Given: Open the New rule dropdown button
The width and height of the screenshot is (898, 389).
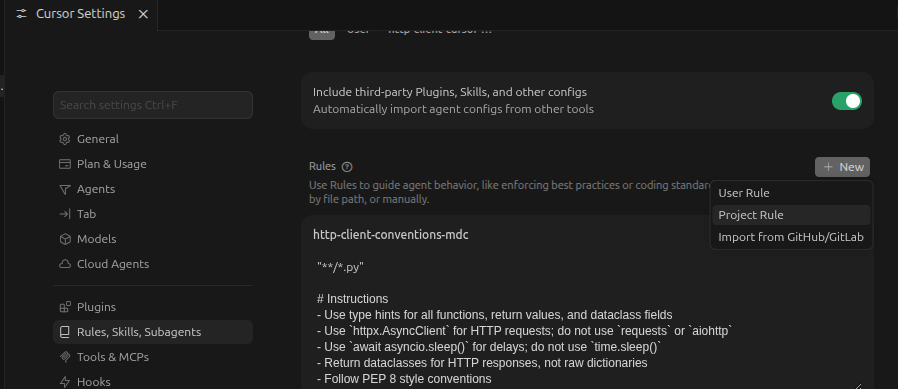Looking at the screenshot, I should click(x=842, y=167).
